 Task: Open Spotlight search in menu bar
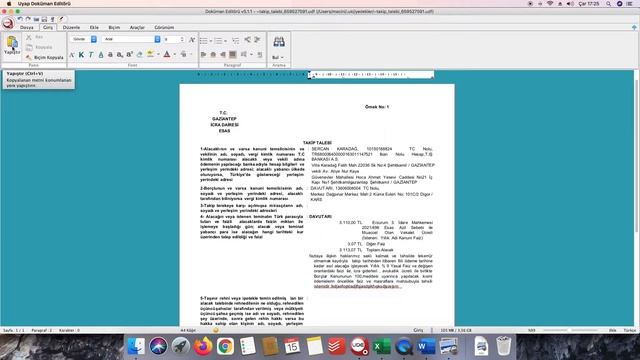pos(609,4)
